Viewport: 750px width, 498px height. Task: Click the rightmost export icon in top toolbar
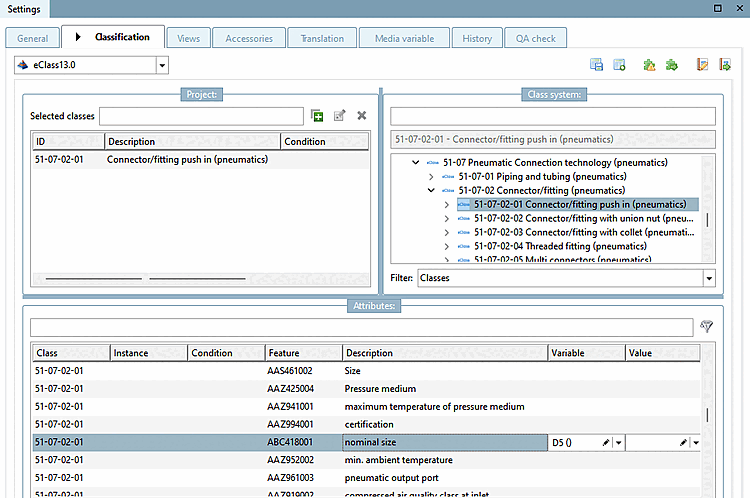click(x=725, y=65)
